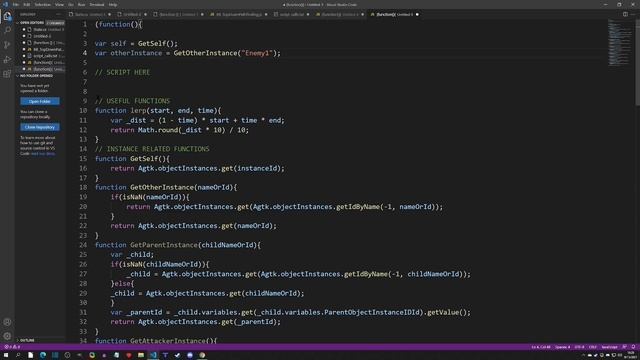Open the Terminal menu
This screenshot has height=360, width=640.
click(x=97, y=4)
